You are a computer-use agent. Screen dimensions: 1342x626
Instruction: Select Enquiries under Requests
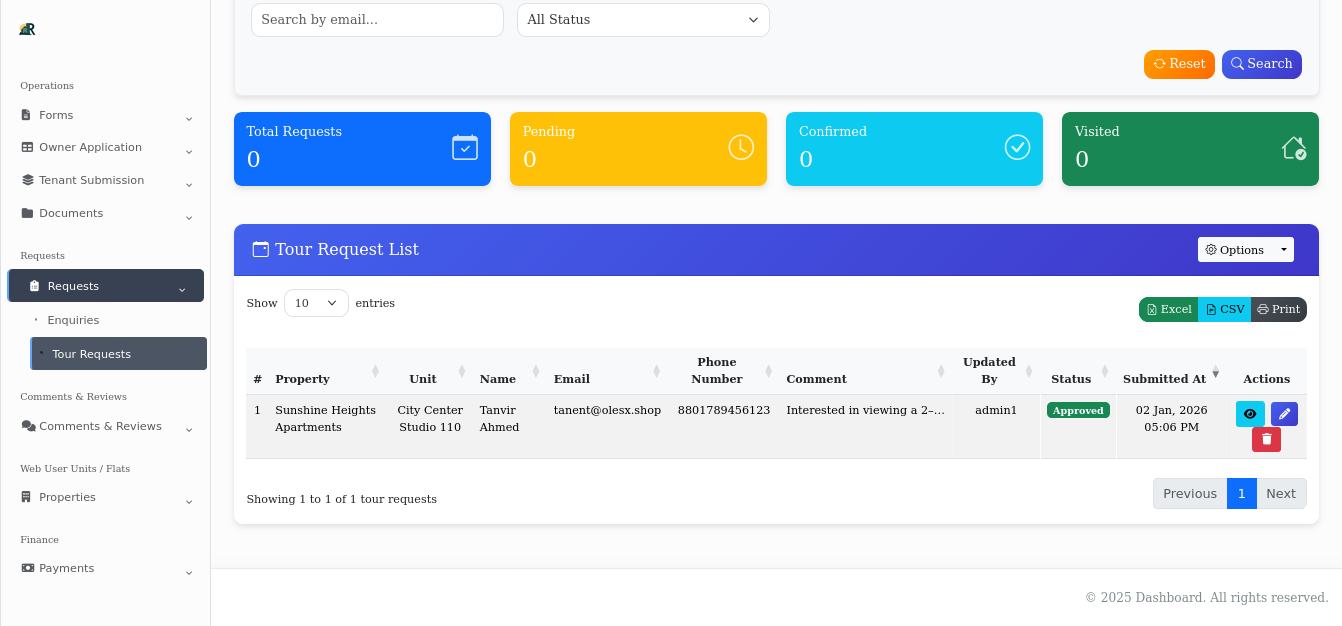73,320
